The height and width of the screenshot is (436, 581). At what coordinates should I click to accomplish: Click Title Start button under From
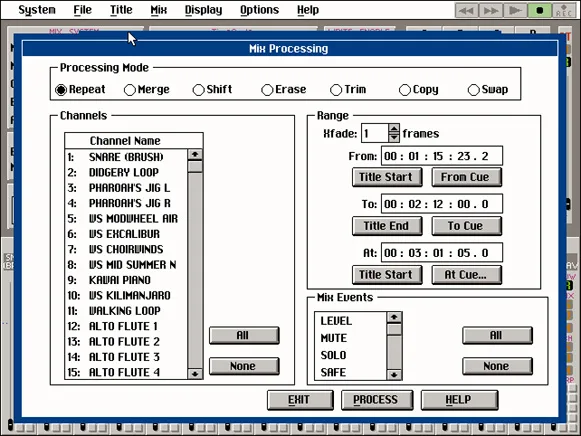click(x=387, y=177)
